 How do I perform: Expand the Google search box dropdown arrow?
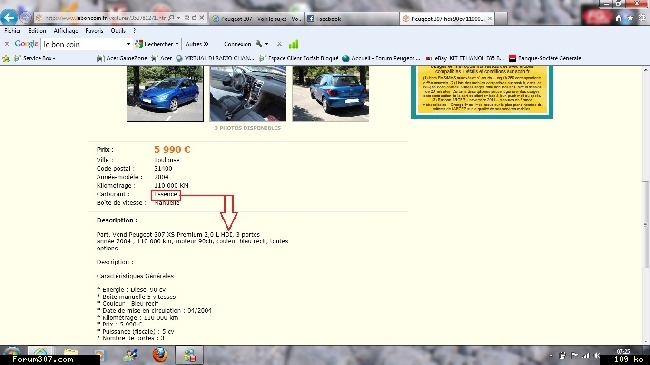(x=128, y=44)
